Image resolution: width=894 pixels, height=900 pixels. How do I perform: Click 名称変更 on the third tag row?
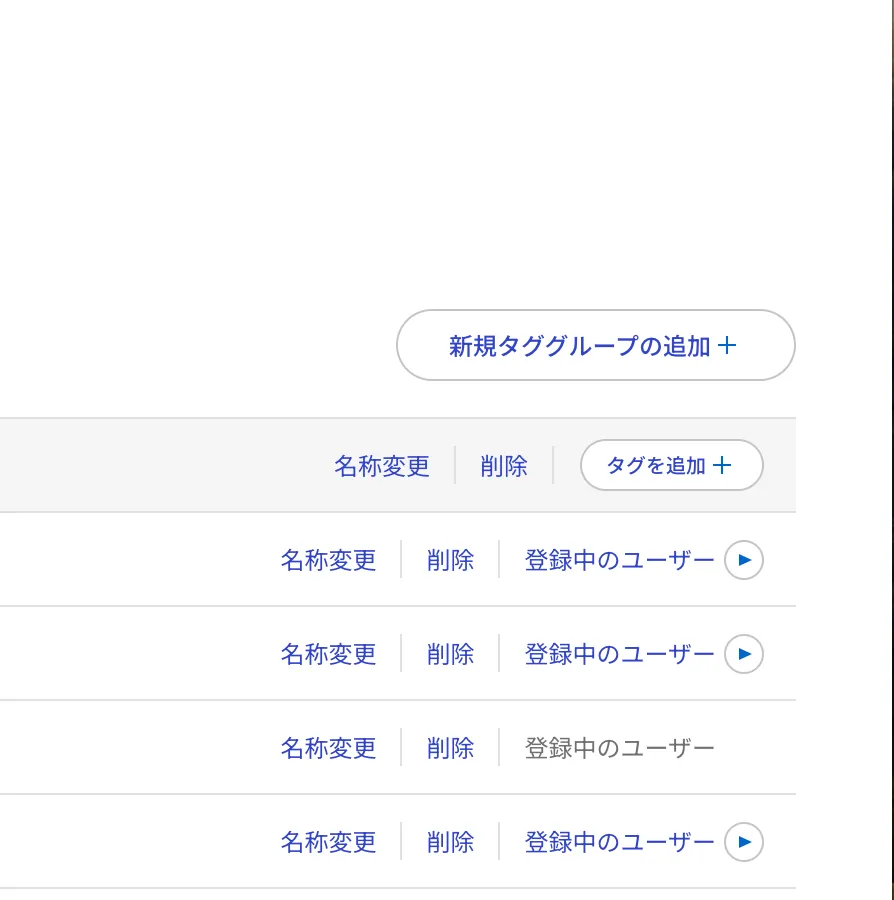328,748
